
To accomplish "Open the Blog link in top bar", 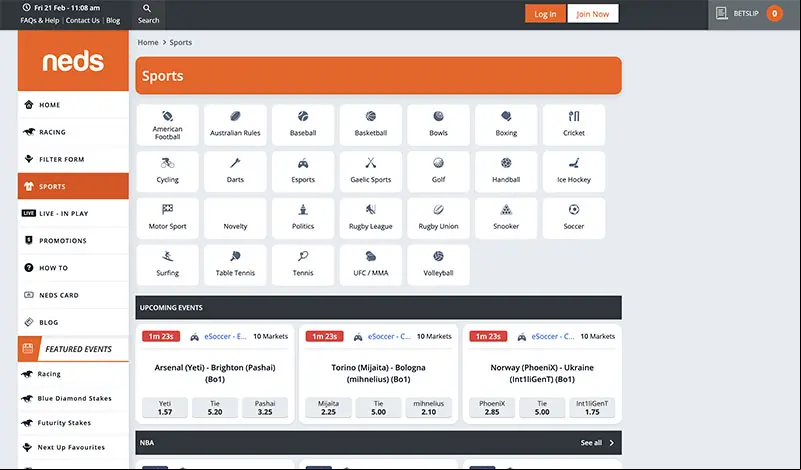I will [x=113, y=20].
